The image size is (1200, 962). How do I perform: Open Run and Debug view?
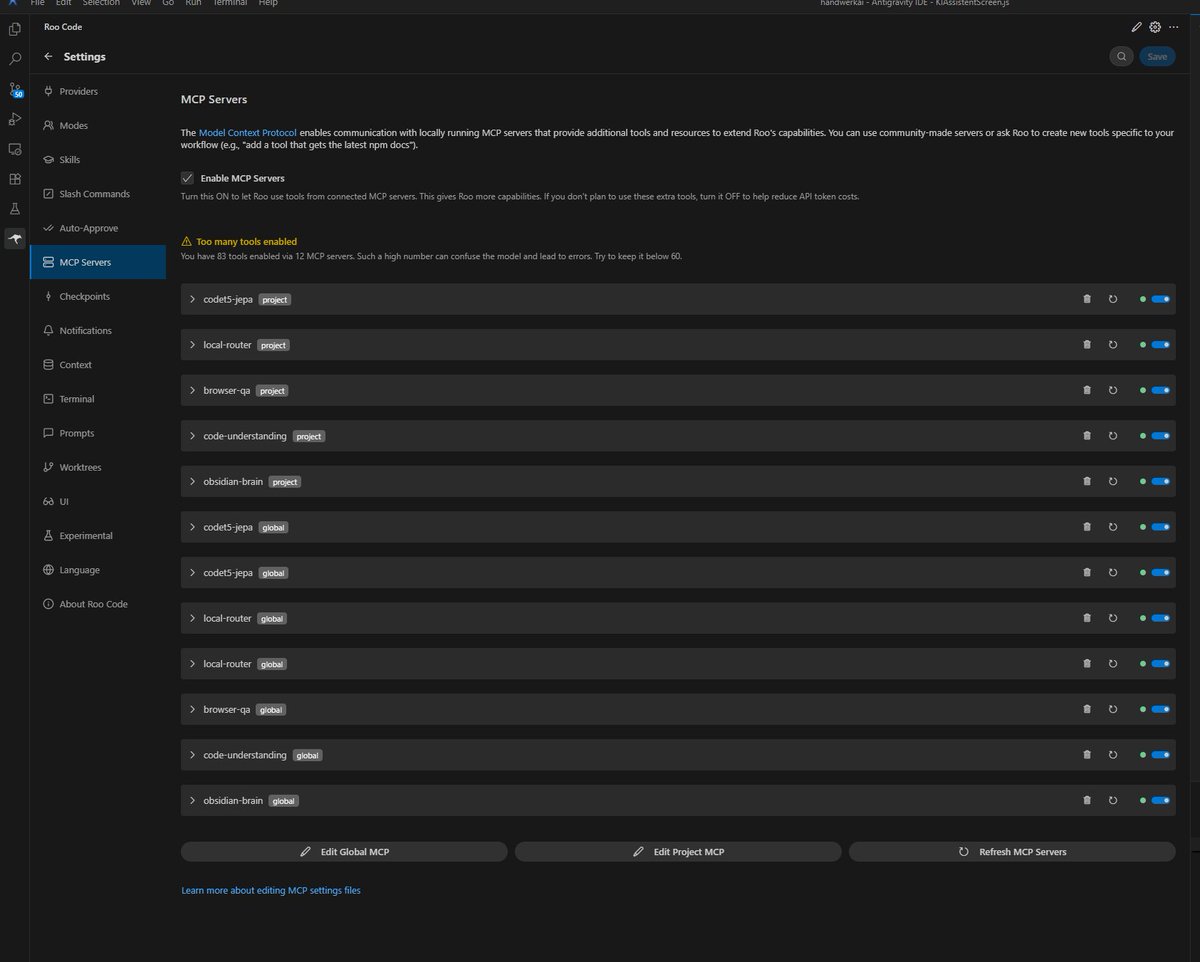click(x=15, y=119)
